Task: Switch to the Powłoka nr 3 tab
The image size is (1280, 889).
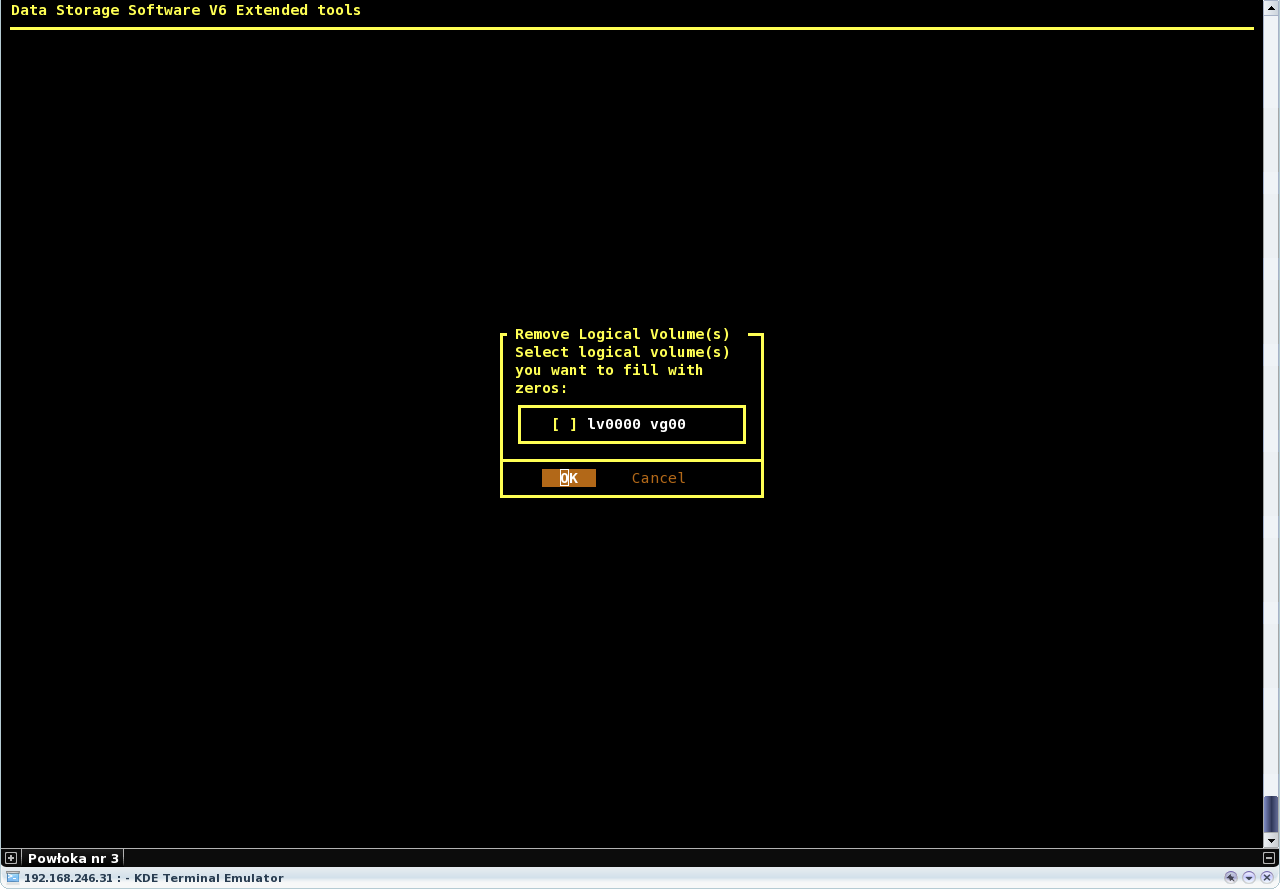Action: coord(73,858)
